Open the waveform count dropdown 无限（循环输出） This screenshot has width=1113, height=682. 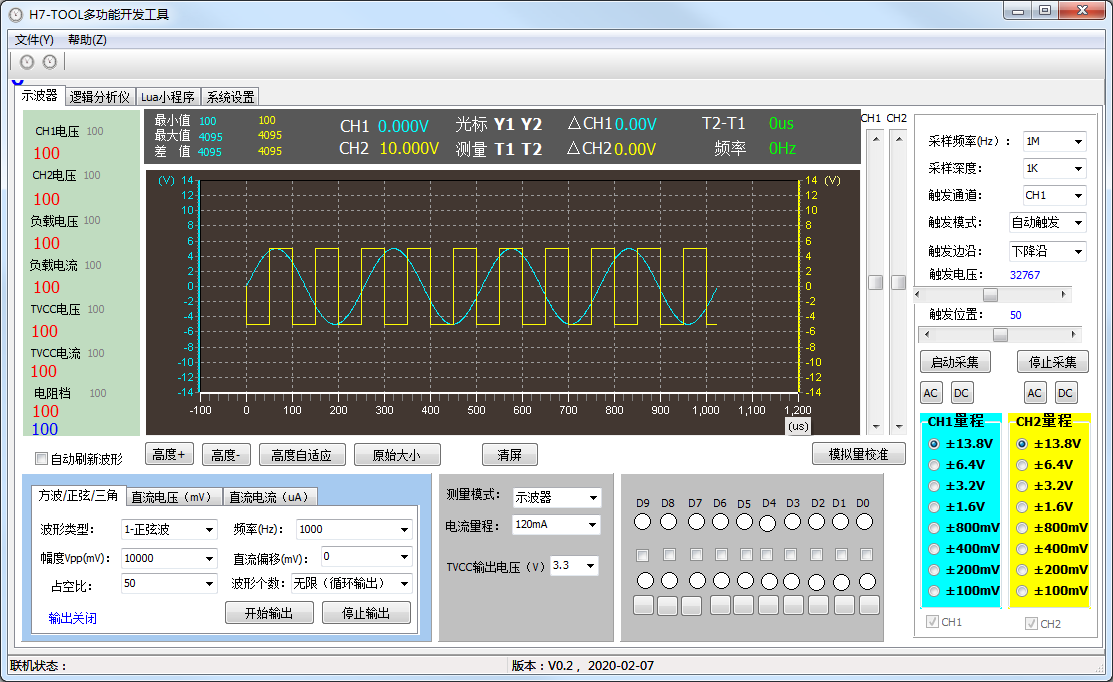tap(351, 583)
